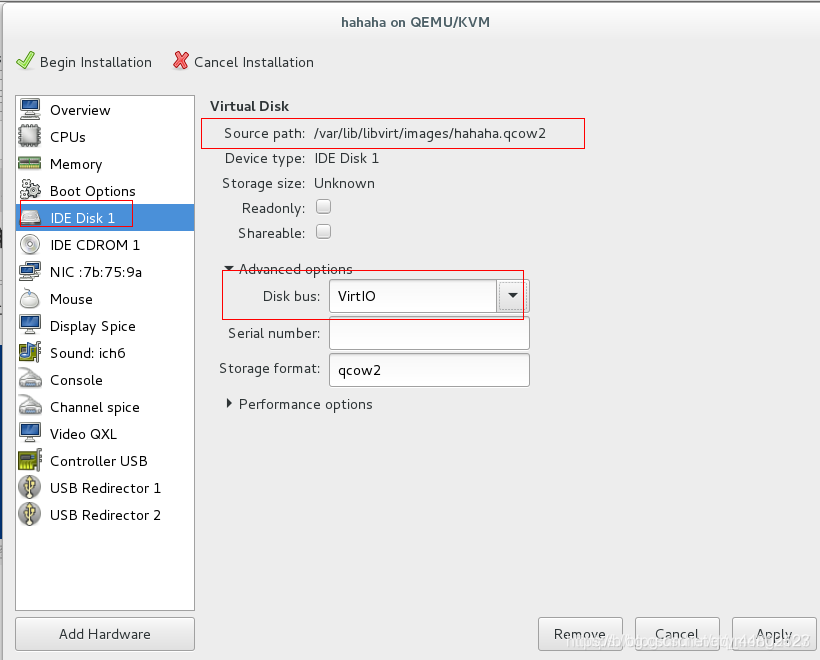Click the Device type IDE Disk 1 value
This screenshot has width=820, height=660.
347,158
